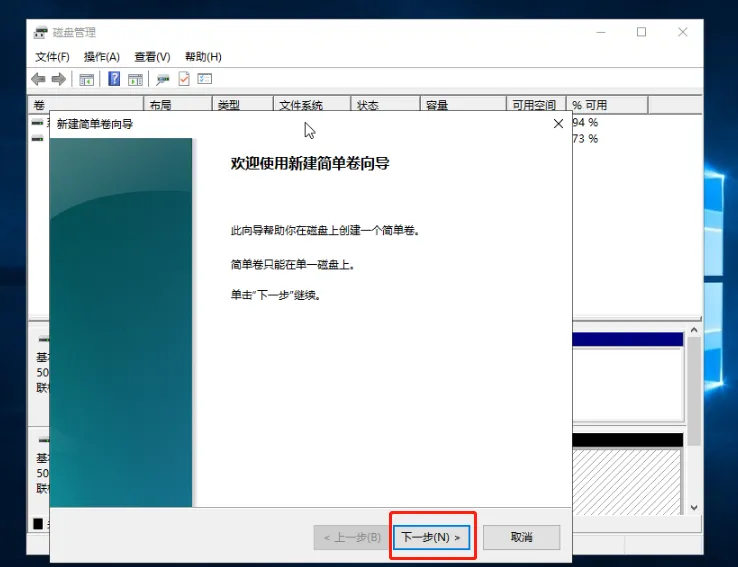Click the back arrow in Disk Management toolbar
Image resolution: width=738 pixels, height=567 pixels.
coord(38,79)
